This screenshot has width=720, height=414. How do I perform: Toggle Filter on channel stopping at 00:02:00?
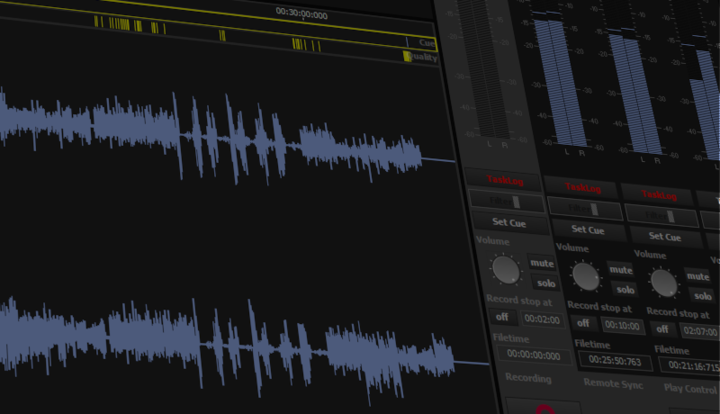pyautogui.click(x=507, y=201)
